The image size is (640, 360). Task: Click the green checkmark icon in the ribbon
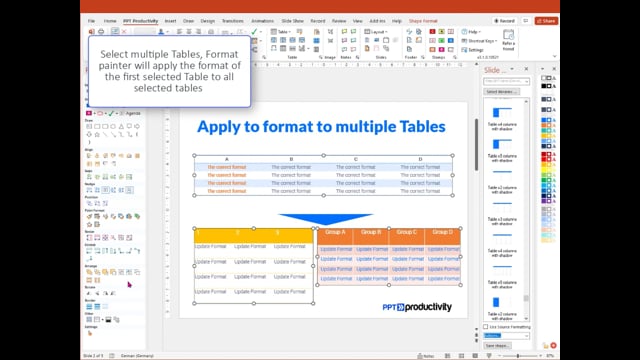pyautogui.click(x=254, y=31)
